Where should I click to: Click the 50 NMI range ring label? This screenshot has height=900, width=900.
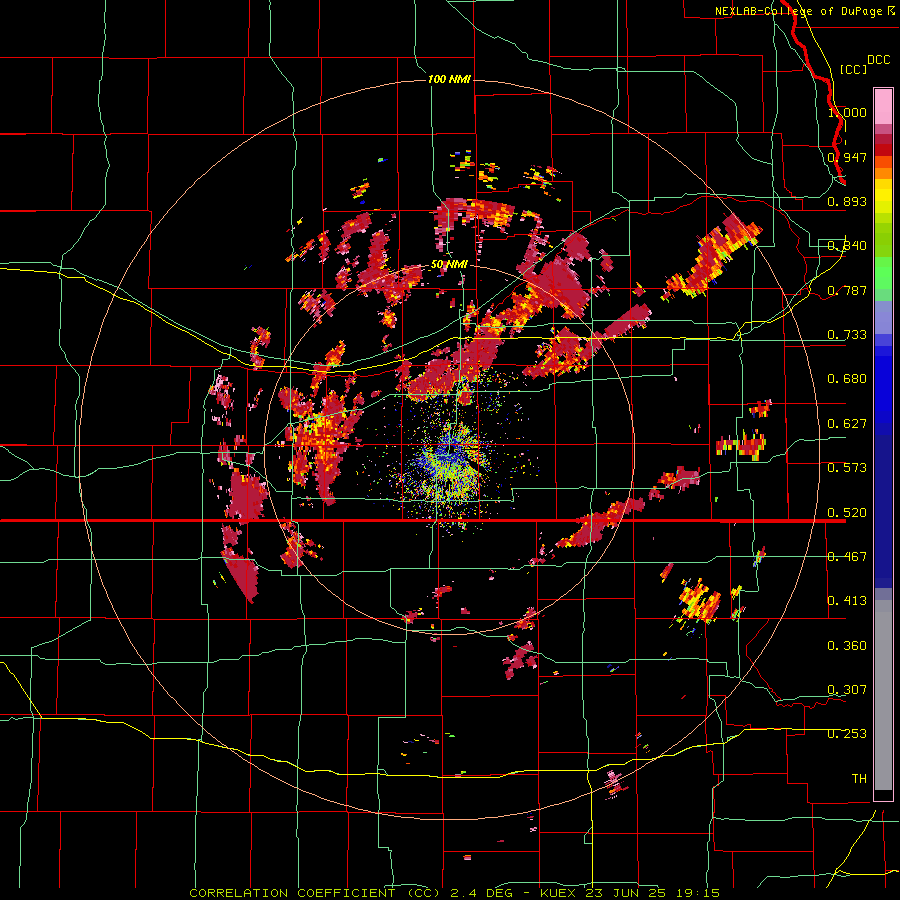(x=449, y=265)
